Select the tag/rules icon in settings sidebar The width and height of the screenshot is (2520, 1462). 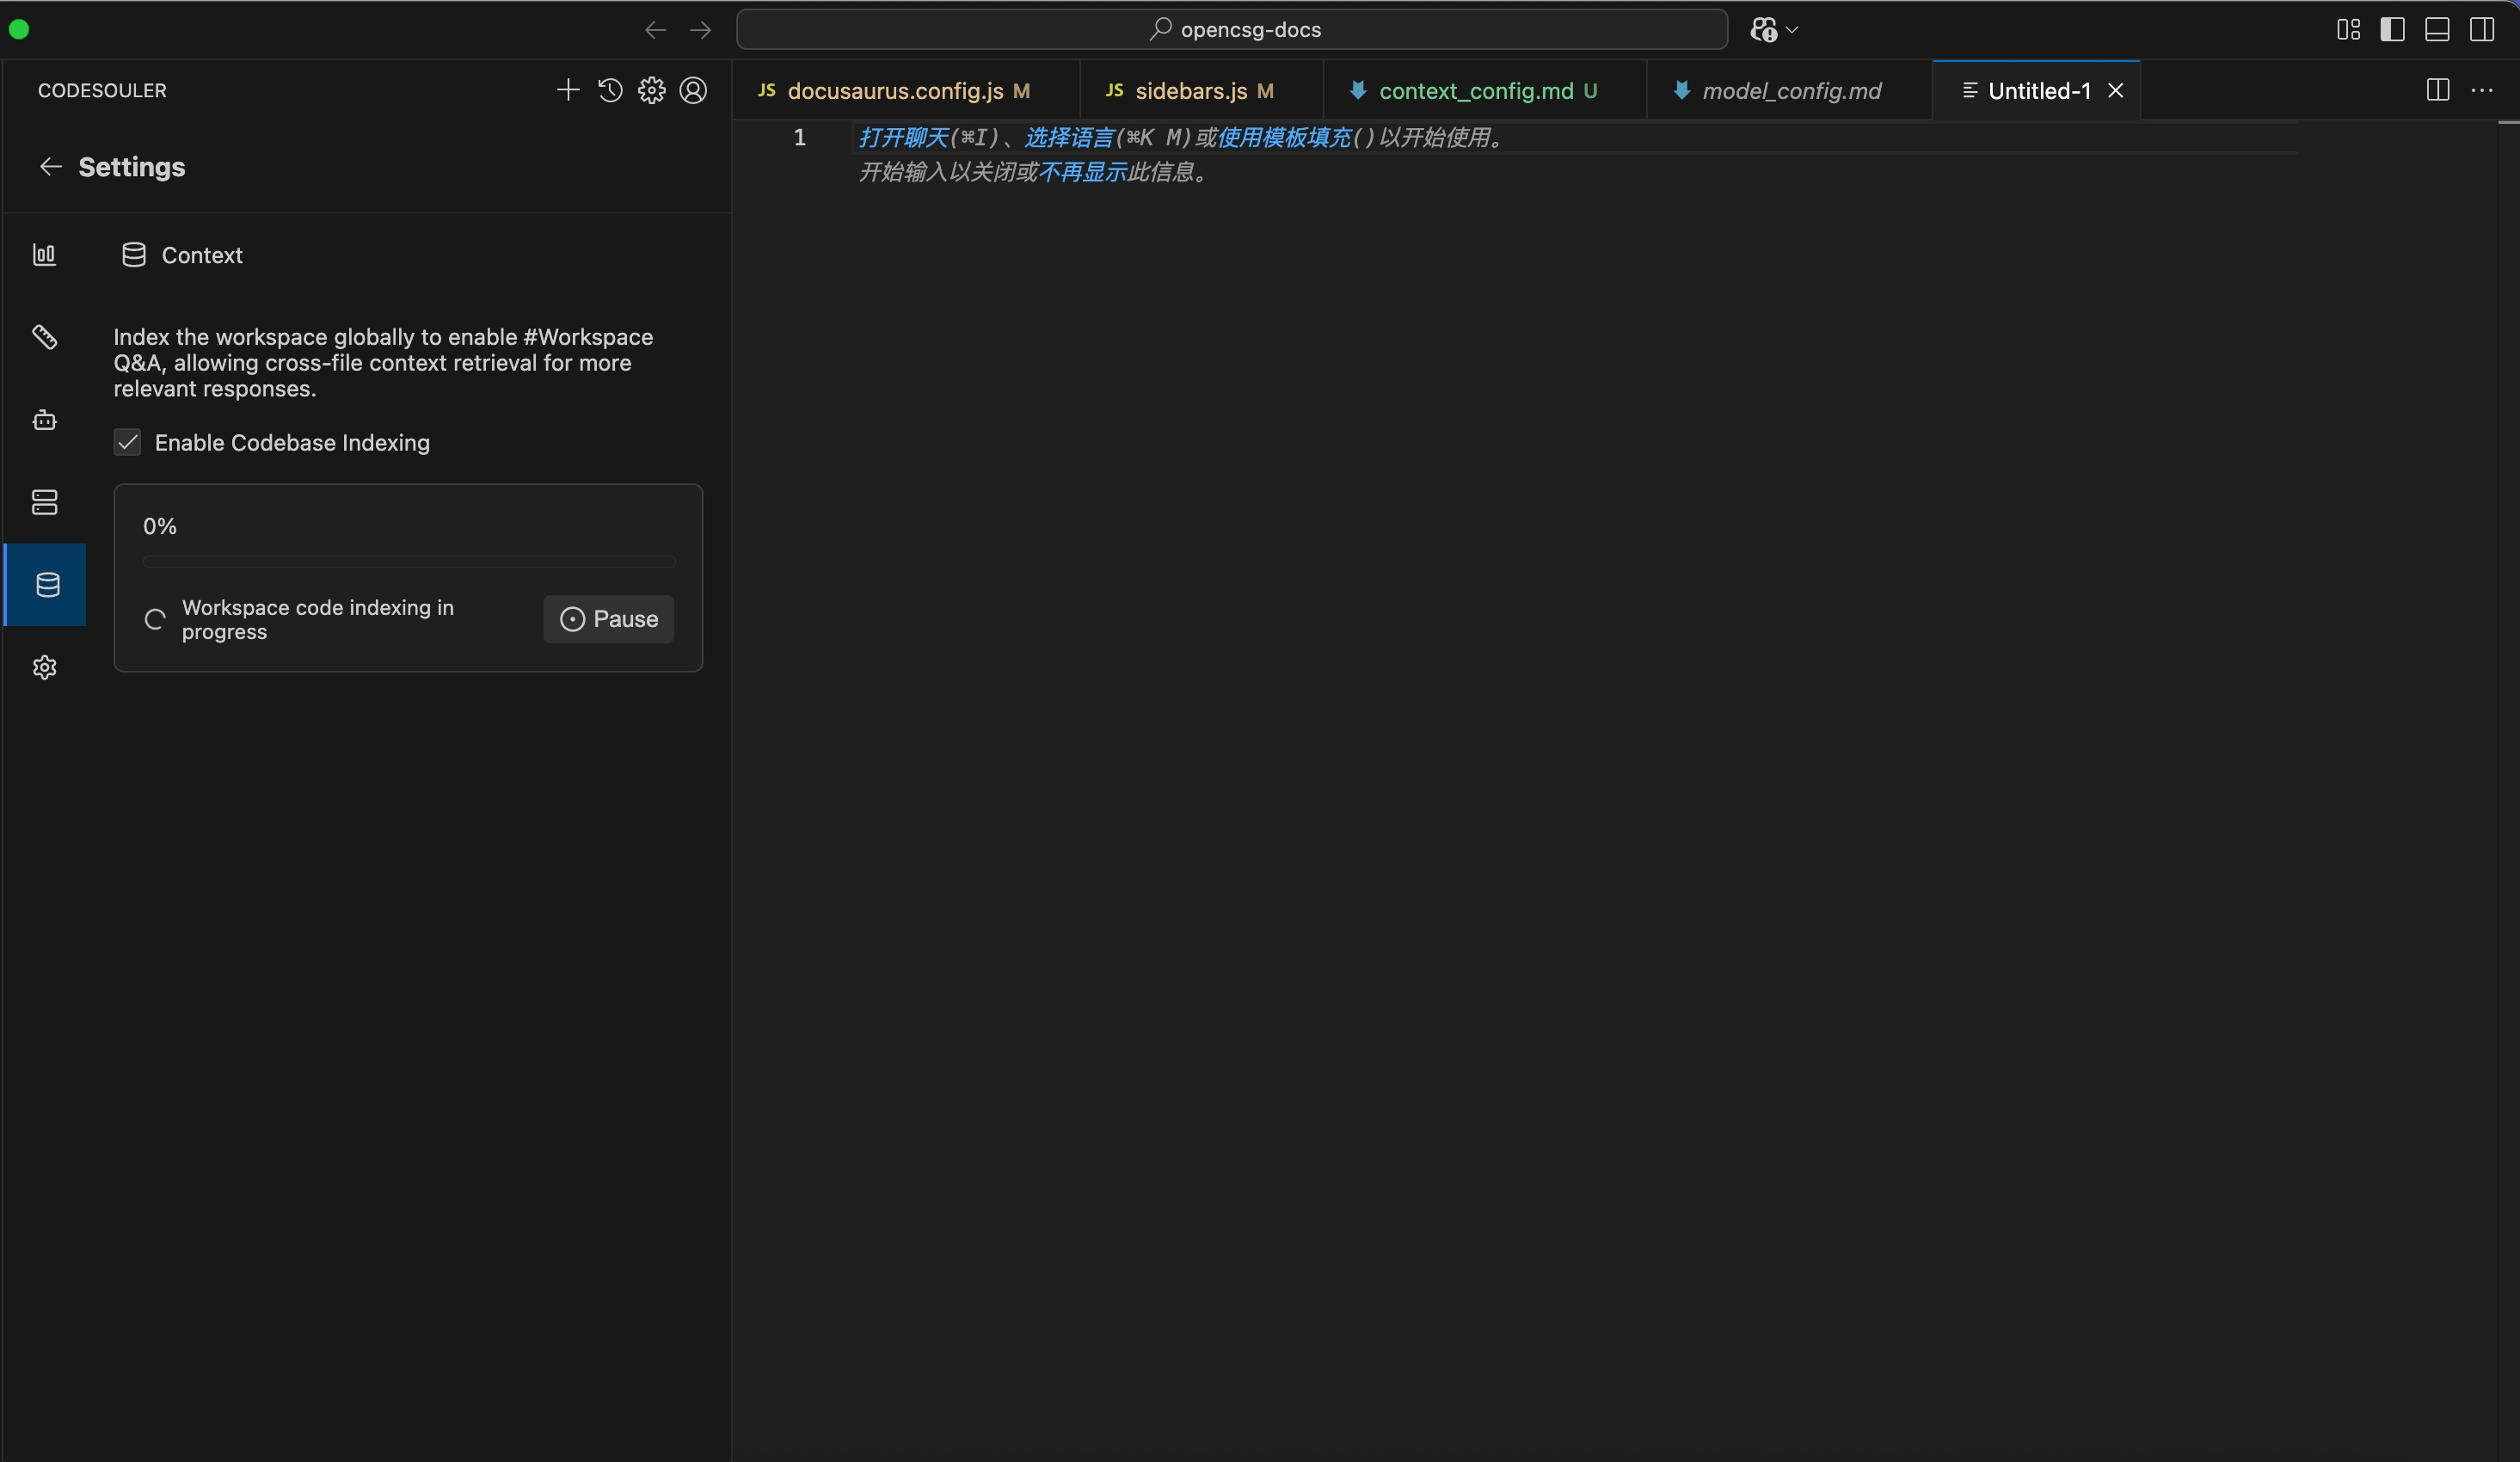click(44, 337)
